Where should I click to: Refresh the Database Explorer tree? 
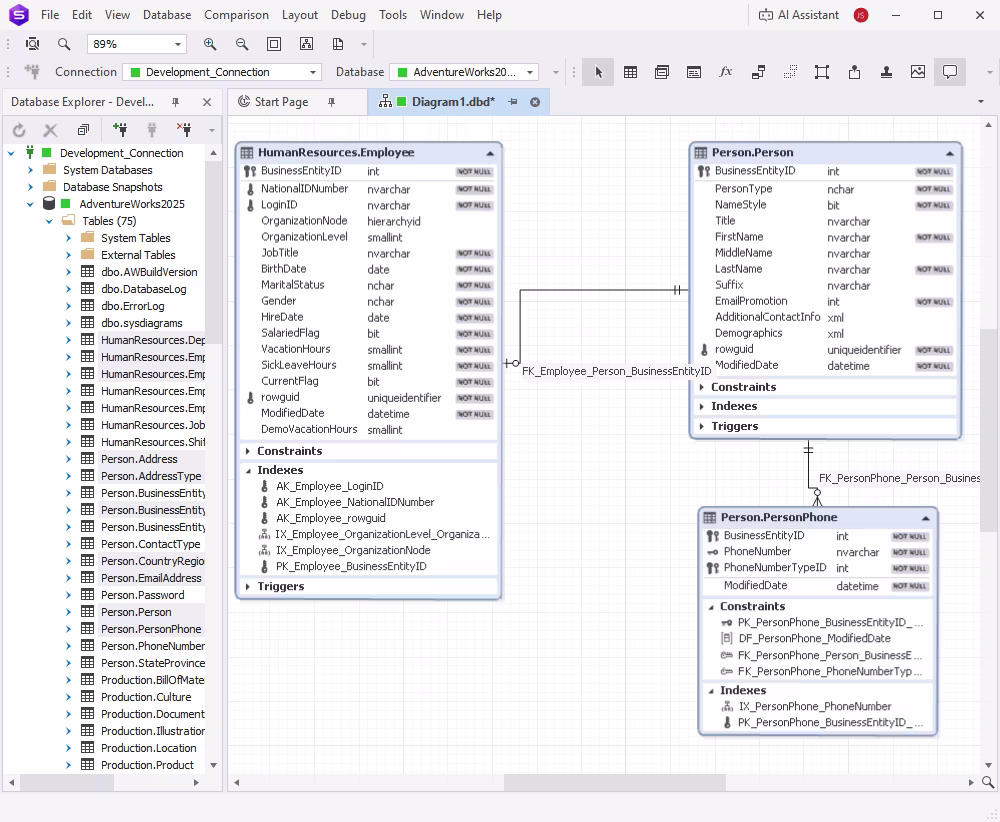point(19,130)
